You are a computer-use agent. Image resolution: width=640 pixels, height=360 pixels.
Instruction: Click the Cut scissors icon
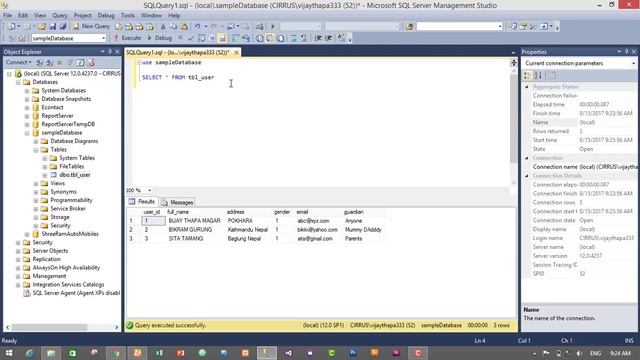point(162,27)
